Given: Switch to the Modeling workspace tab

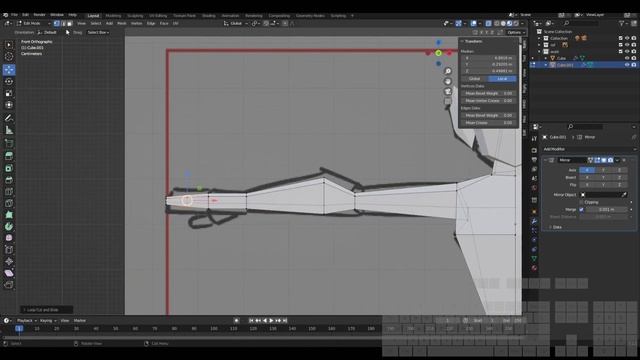Looking at the screenshot, I should pyautogui.click(x=113, y=16).
